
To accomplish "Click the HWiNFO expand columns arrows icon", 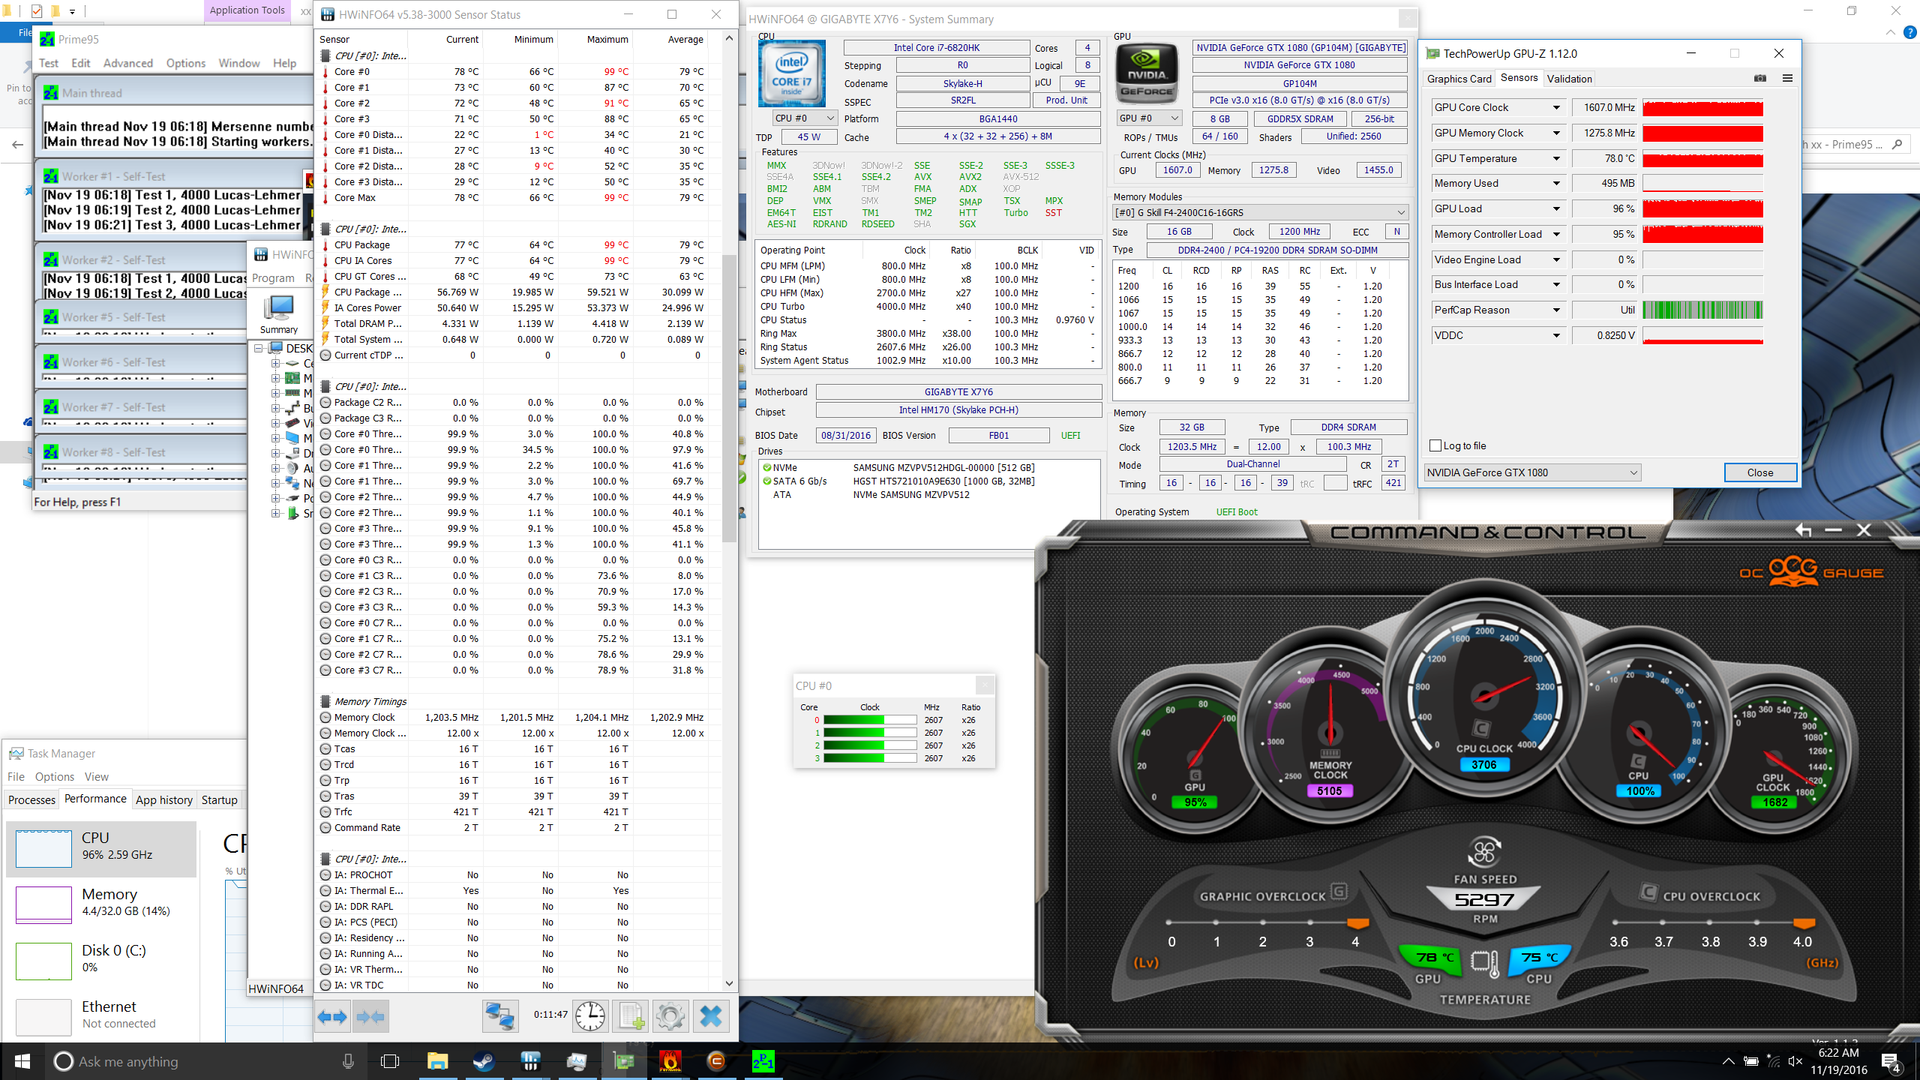I will pos(332,1017).
